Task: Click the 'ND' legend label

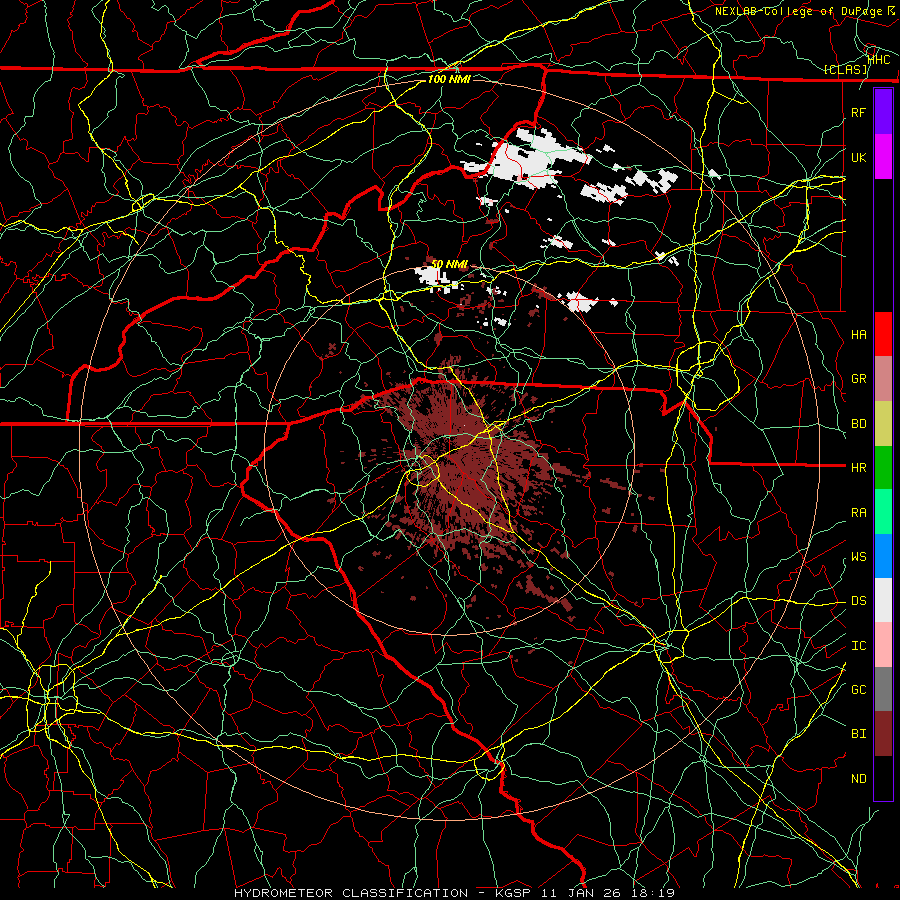Action: (x=858, y=778)
